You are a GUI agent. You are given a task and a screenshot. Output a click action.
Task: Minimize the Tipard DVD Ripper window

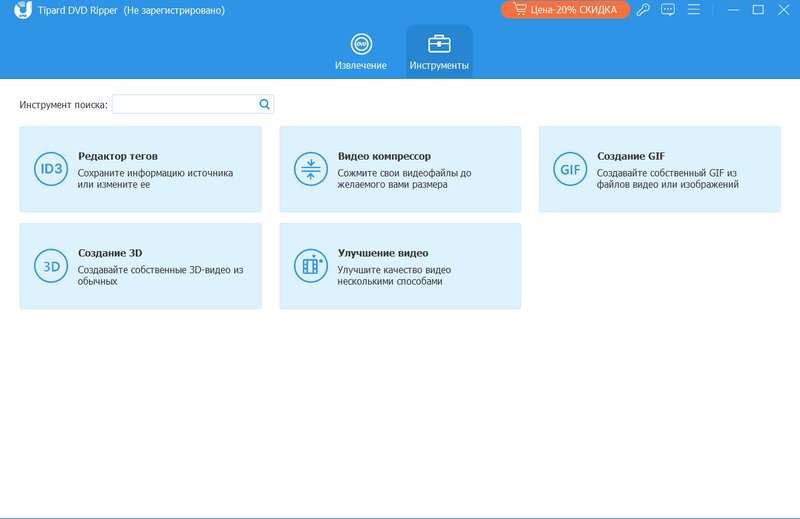[x=735, y=10]
